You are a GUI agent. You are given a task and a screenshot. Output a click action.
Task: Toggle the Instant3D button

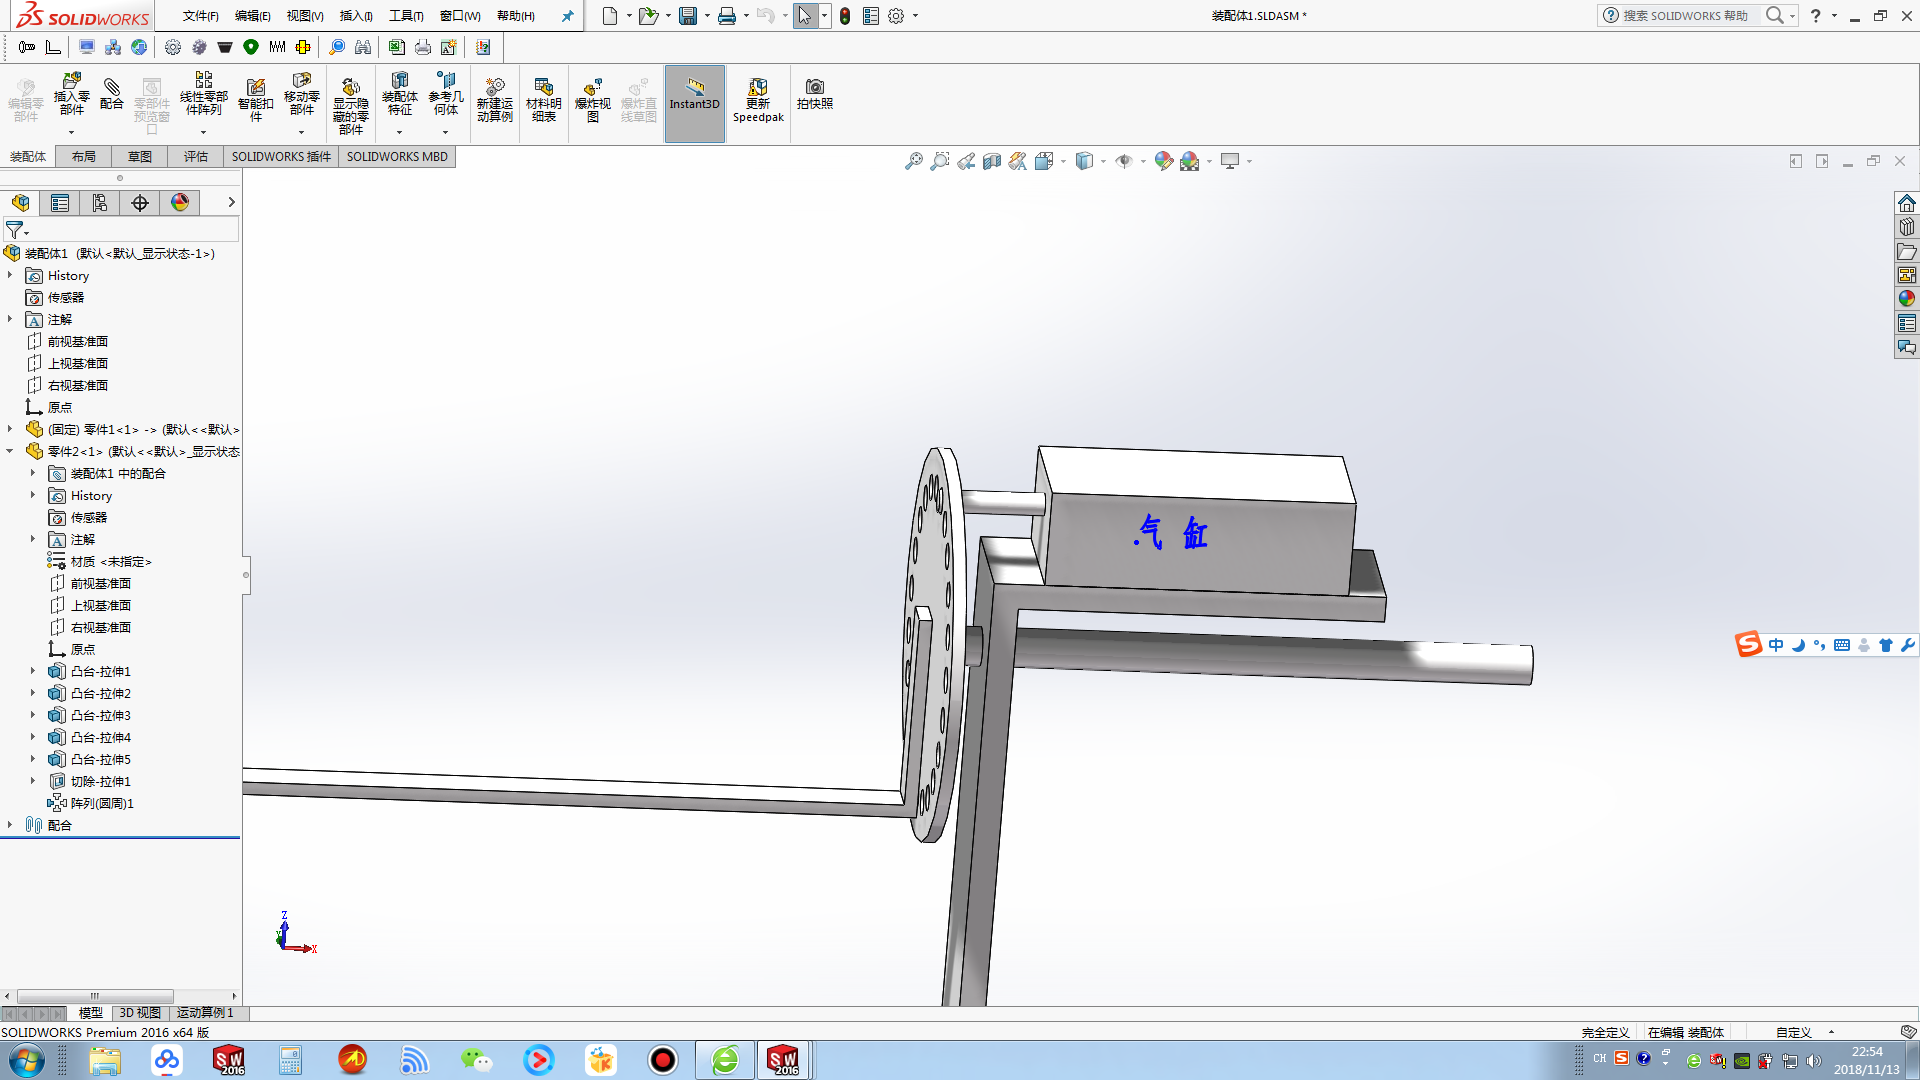click(x=694, y=103)
